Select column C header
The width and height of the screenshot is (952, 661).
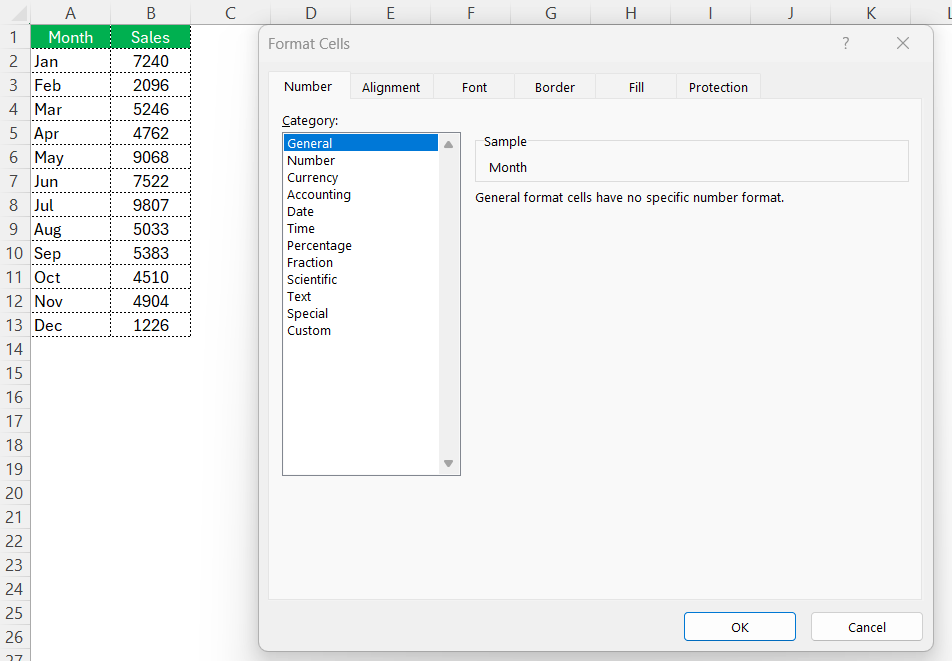click(x=230, y=13)
